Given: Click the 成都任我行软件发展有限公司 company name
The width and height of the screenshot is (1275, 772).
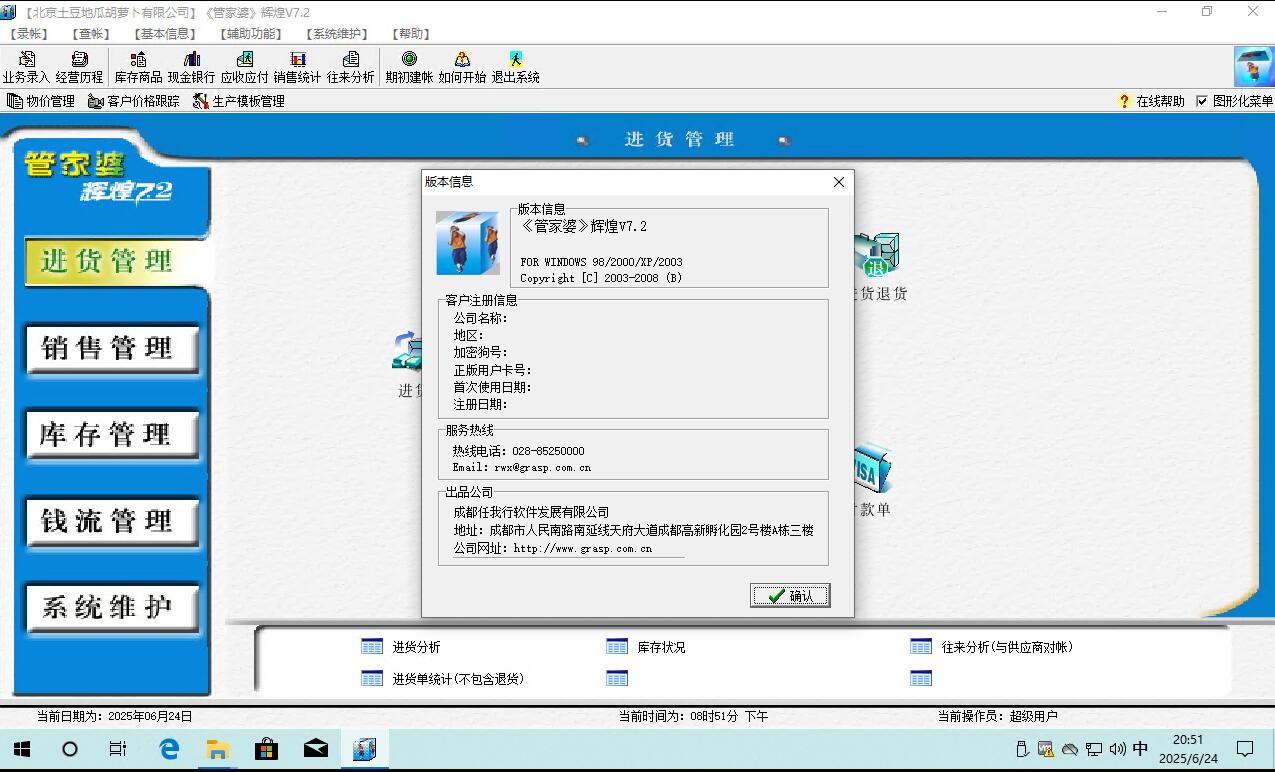Looking at the screenshot, I should pyautogui.click(x=531, y=512).
